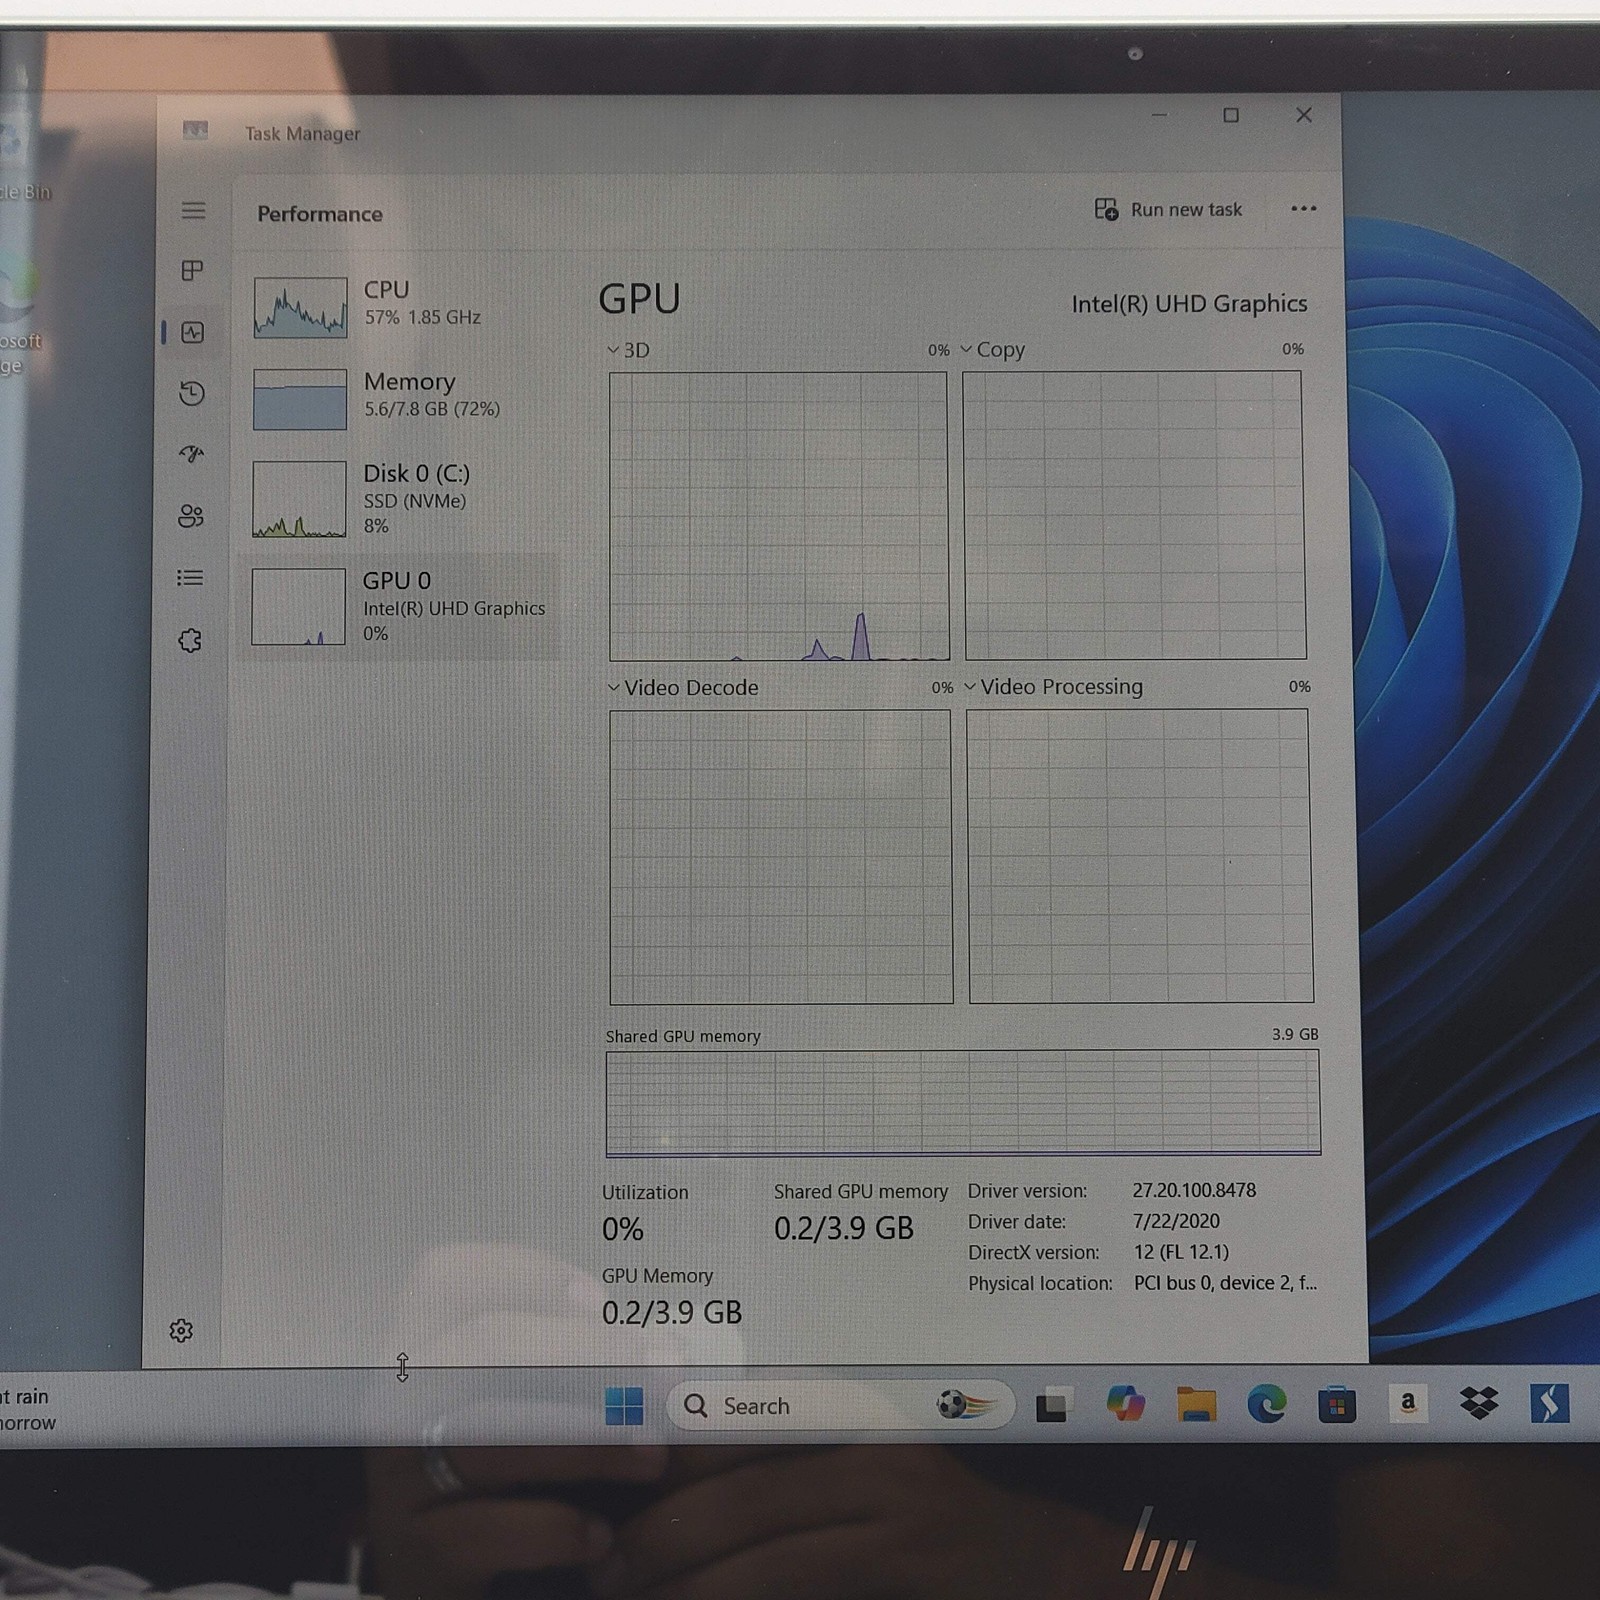The height and width of the screenshot is (1600, 1600).
Task: Open Microsoft Store from taskbar
Action: click(x=1337, y=1405)
